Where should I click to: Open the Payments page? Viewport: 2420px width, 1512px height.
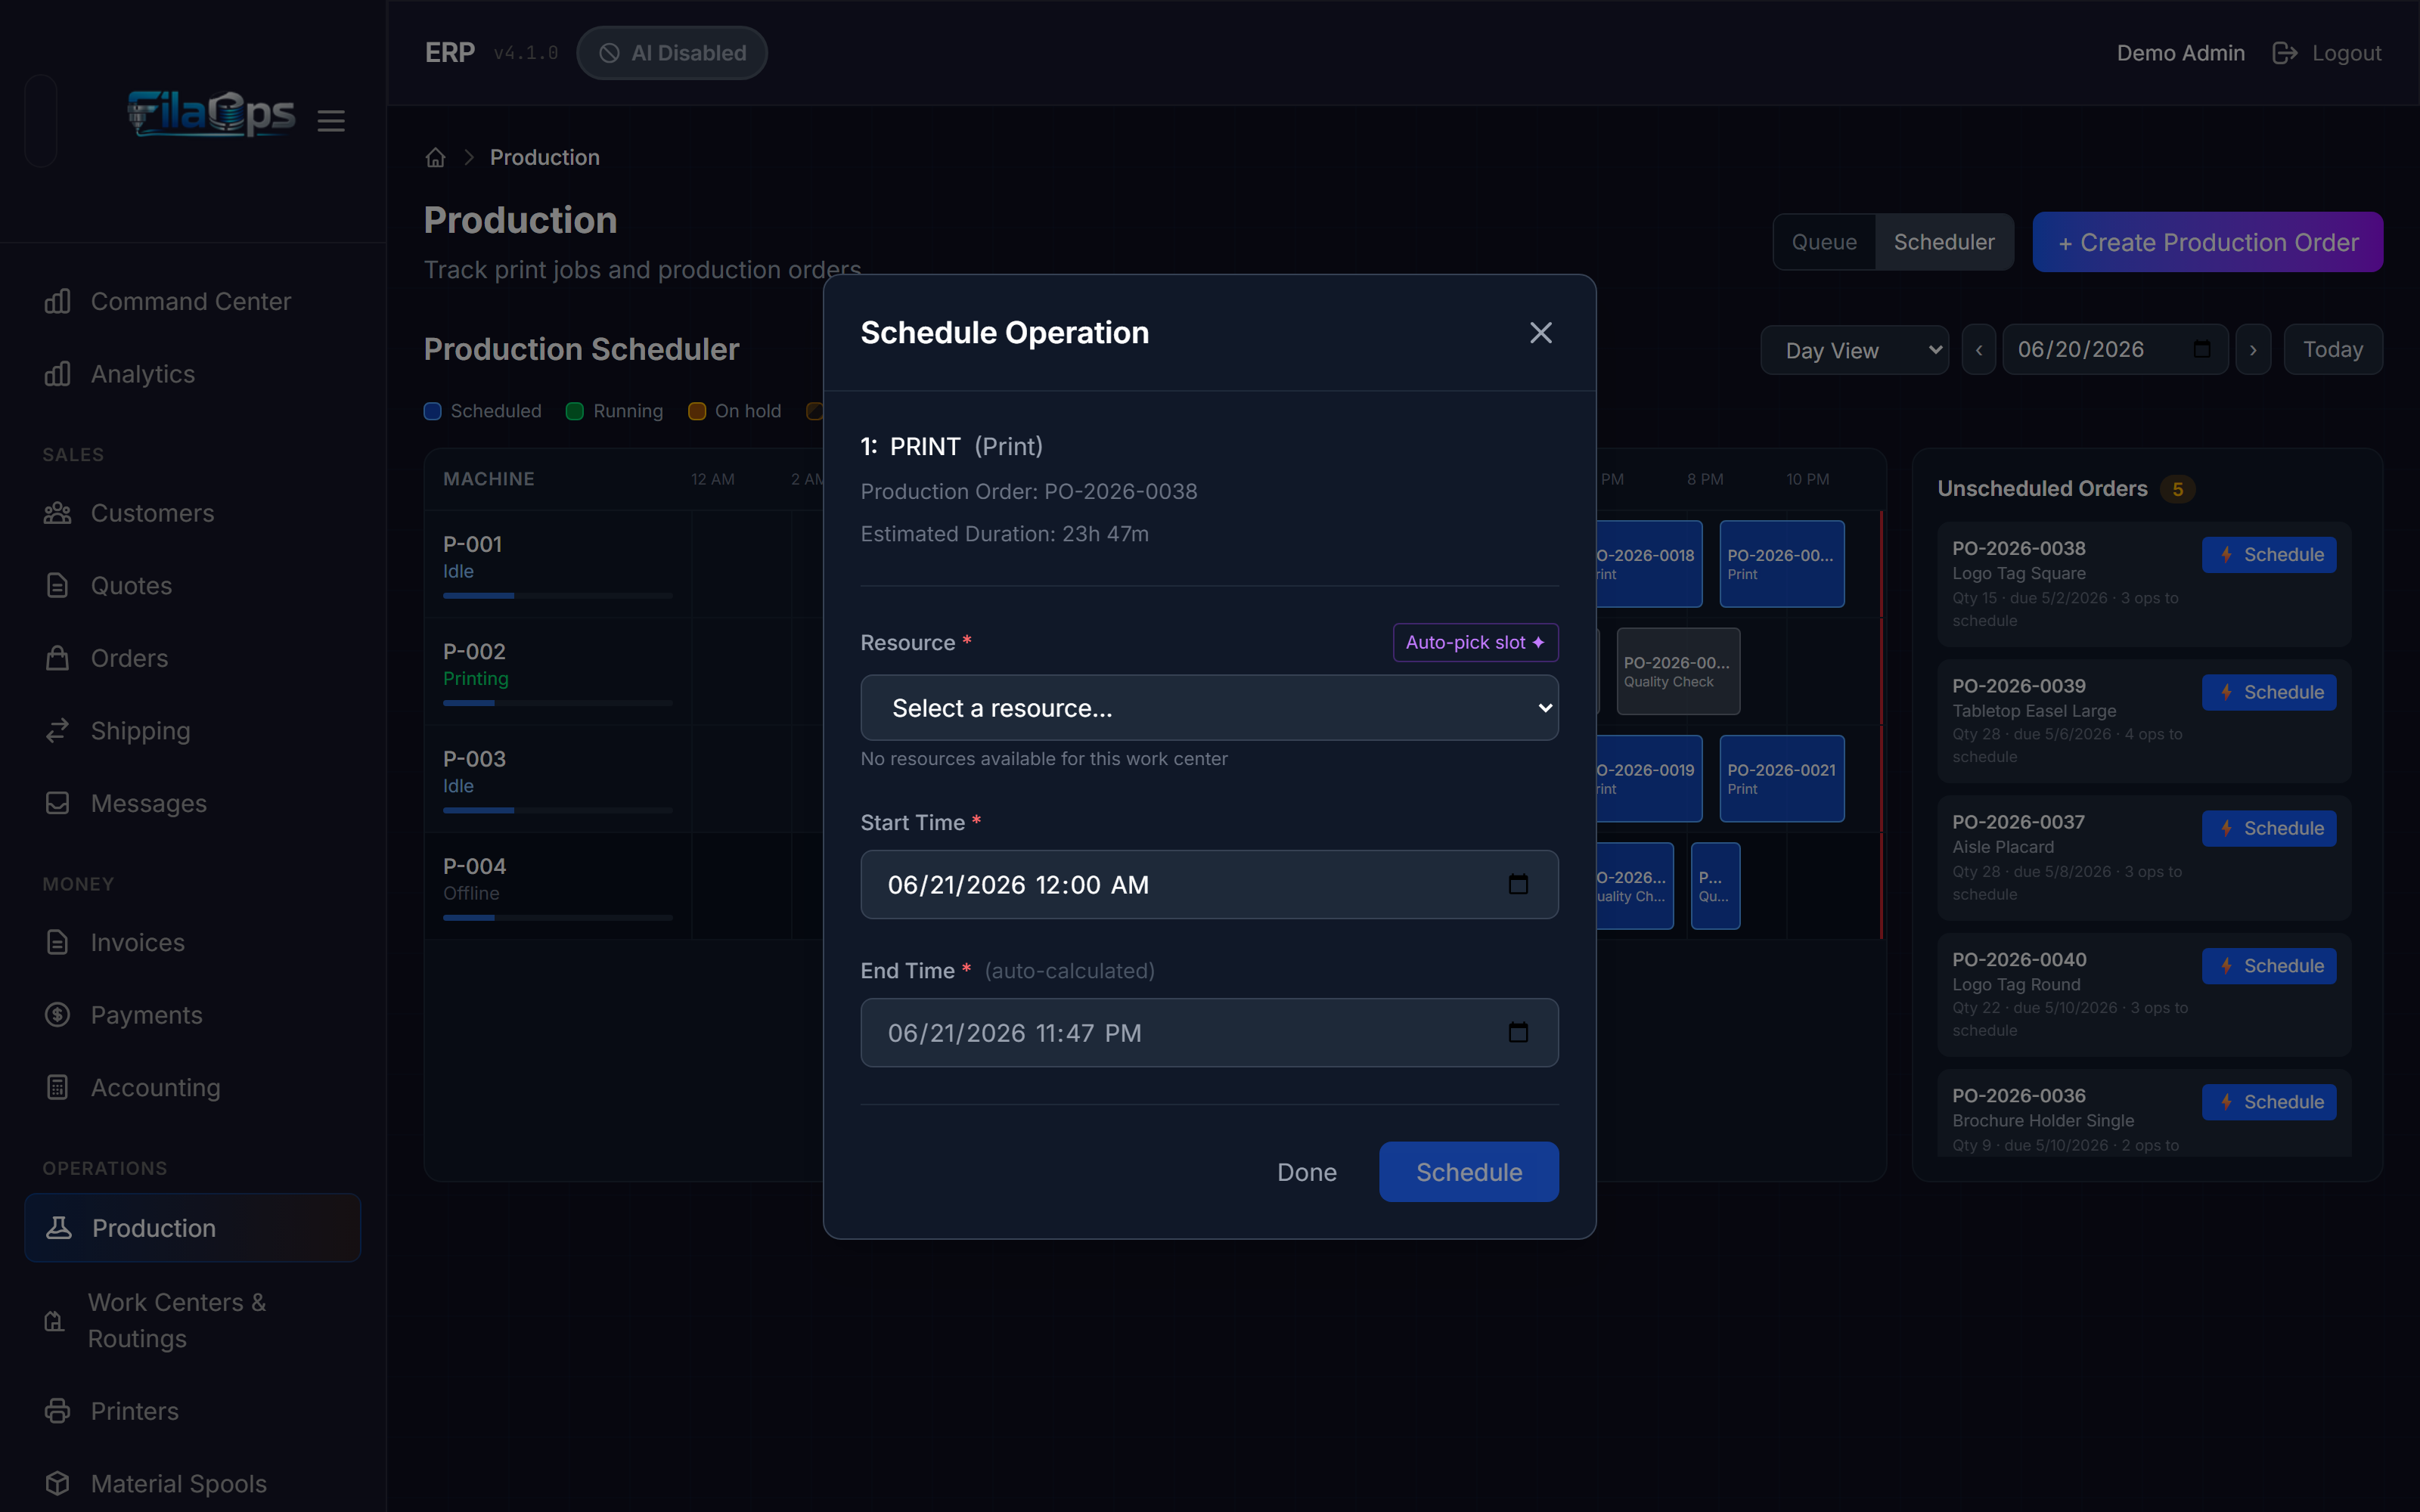(x=192, y=1015)
